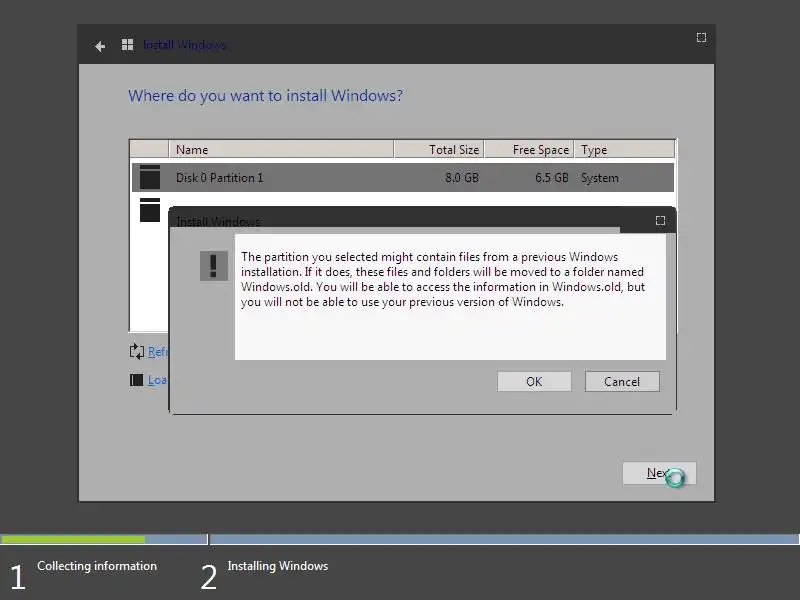This screenshot has height=600, width=800.
Task: Click the 'Where do you want to install Windows?' heading
Action: tap(265, 95)
